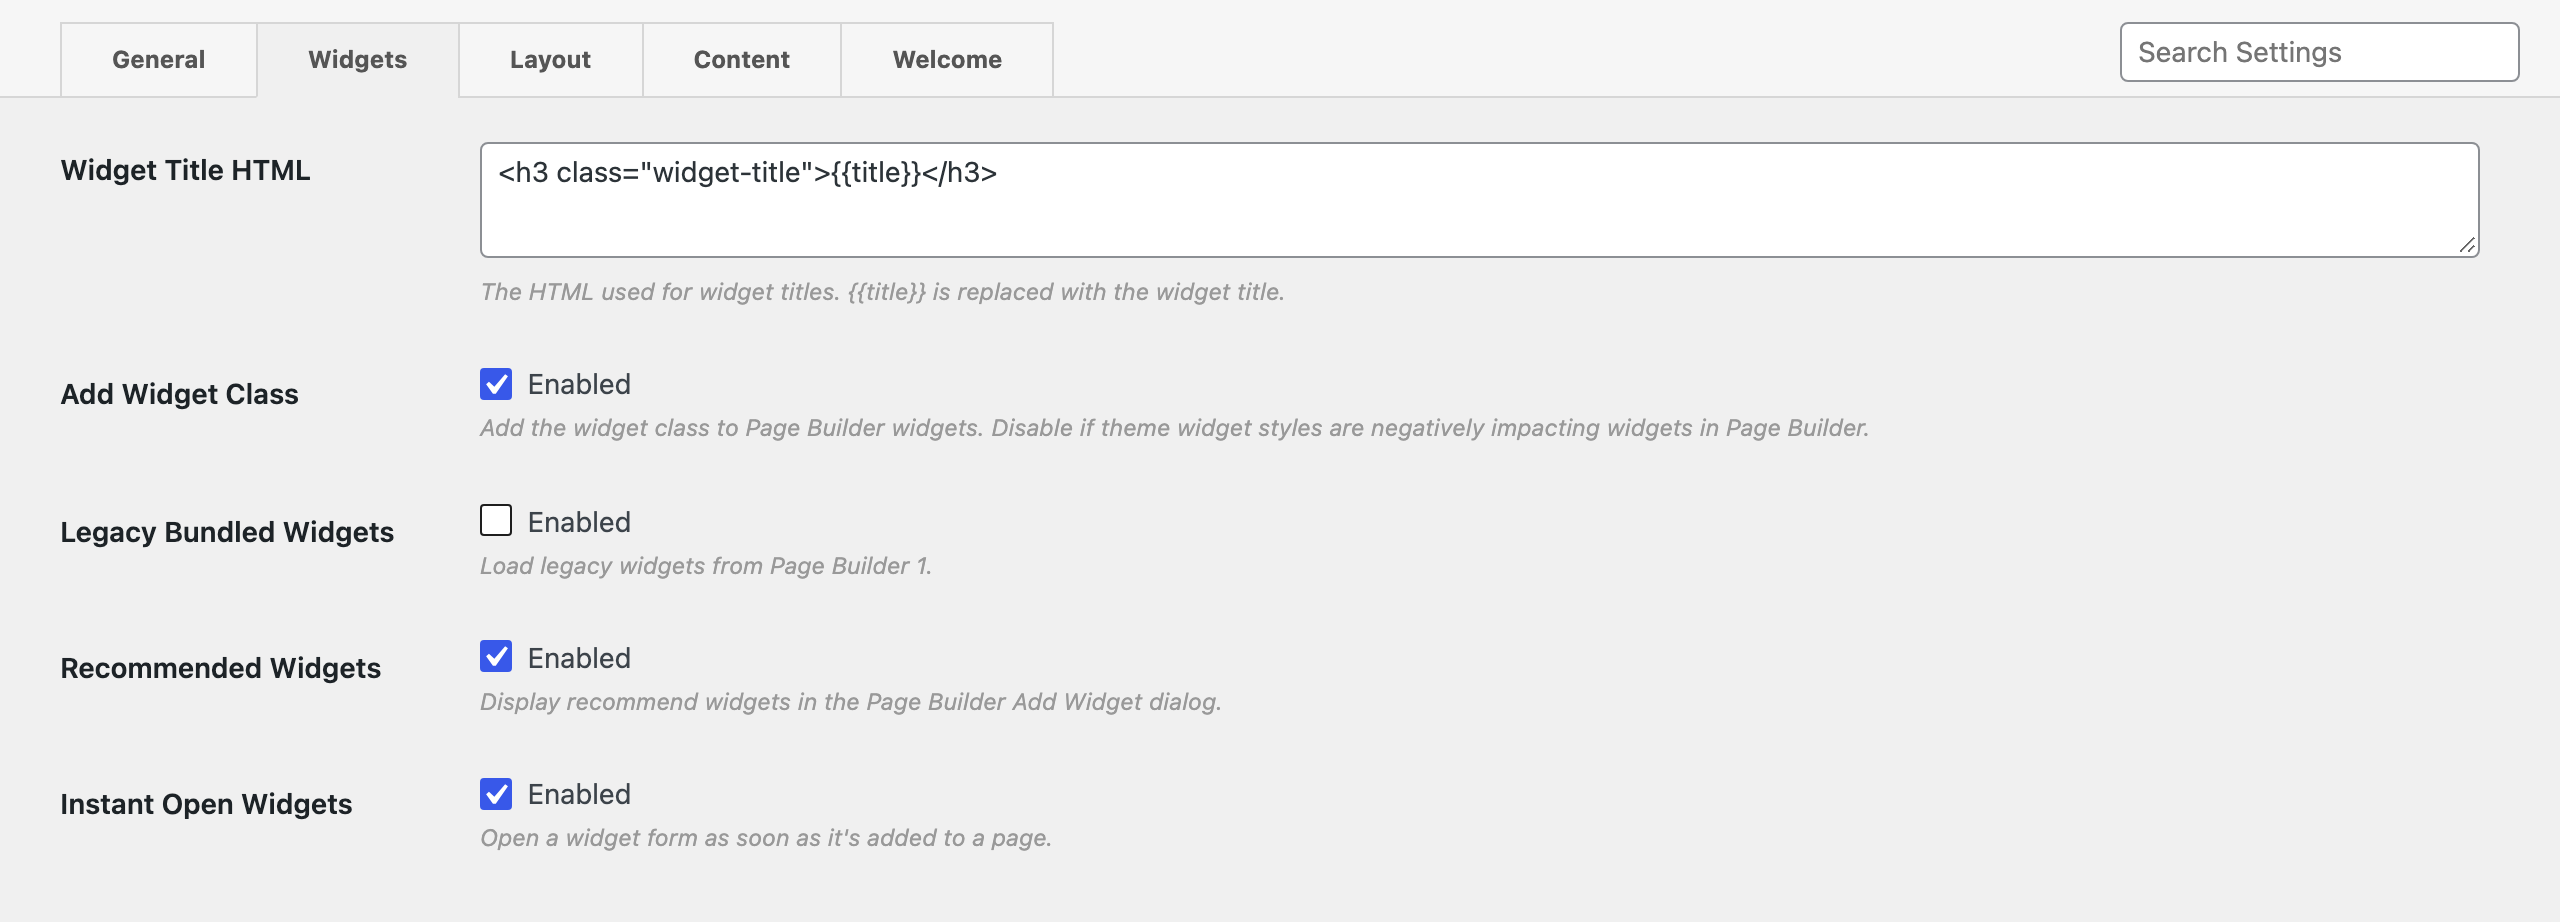
Task: Click inside the Widget Title HTML textarea
Action: coord(1479,200)
